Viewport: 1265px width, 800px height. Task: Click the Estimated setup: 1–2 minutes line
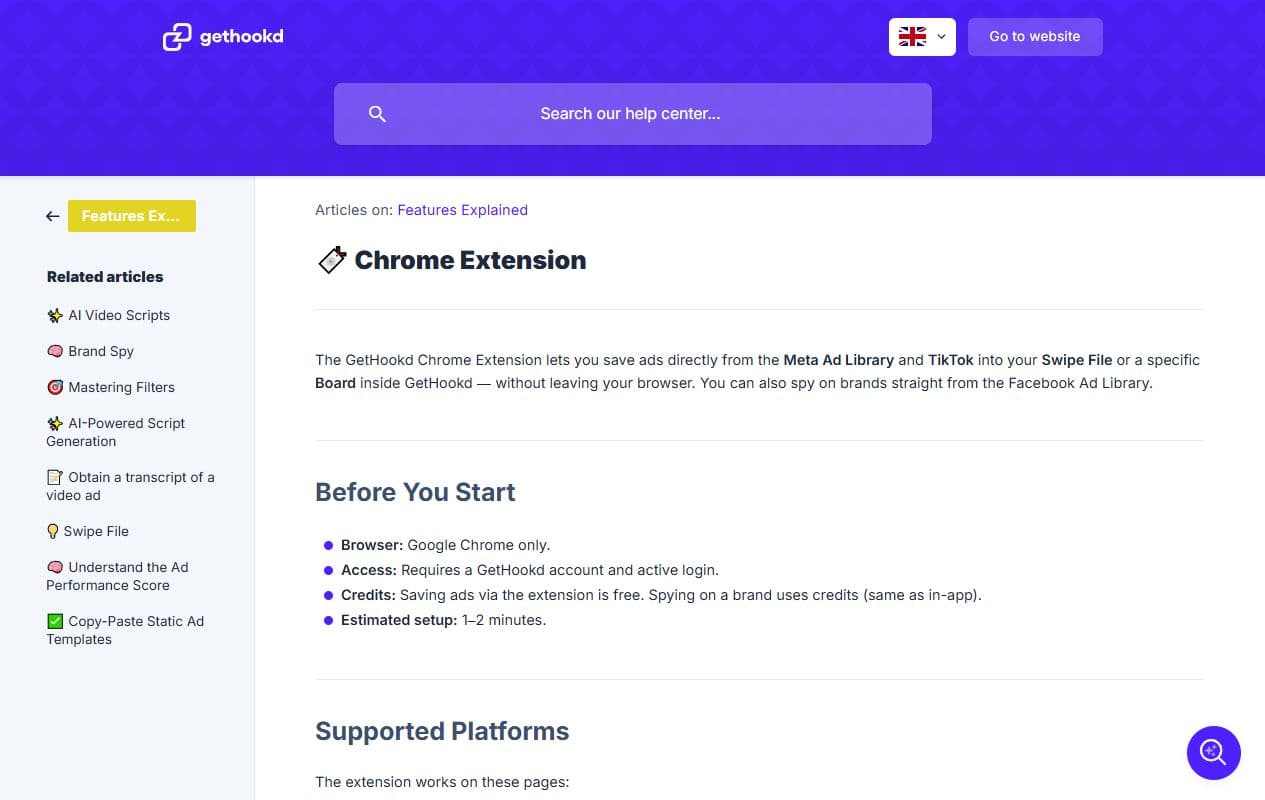coord(443,620)
